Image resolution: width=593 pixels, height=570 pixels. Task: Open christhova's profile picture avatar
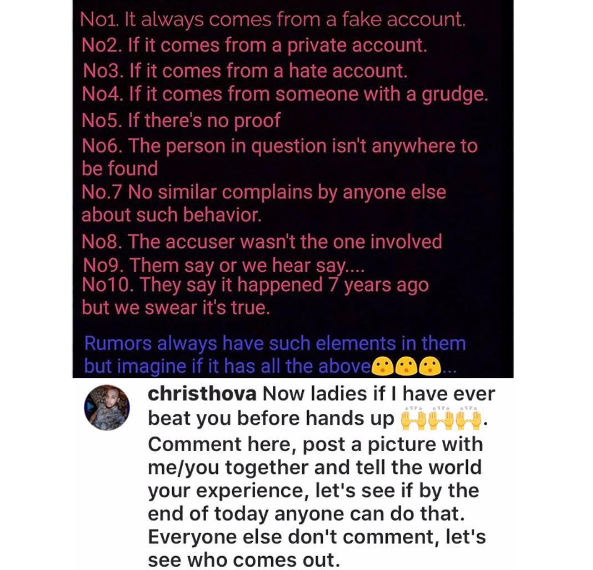(x=107, y=408)
